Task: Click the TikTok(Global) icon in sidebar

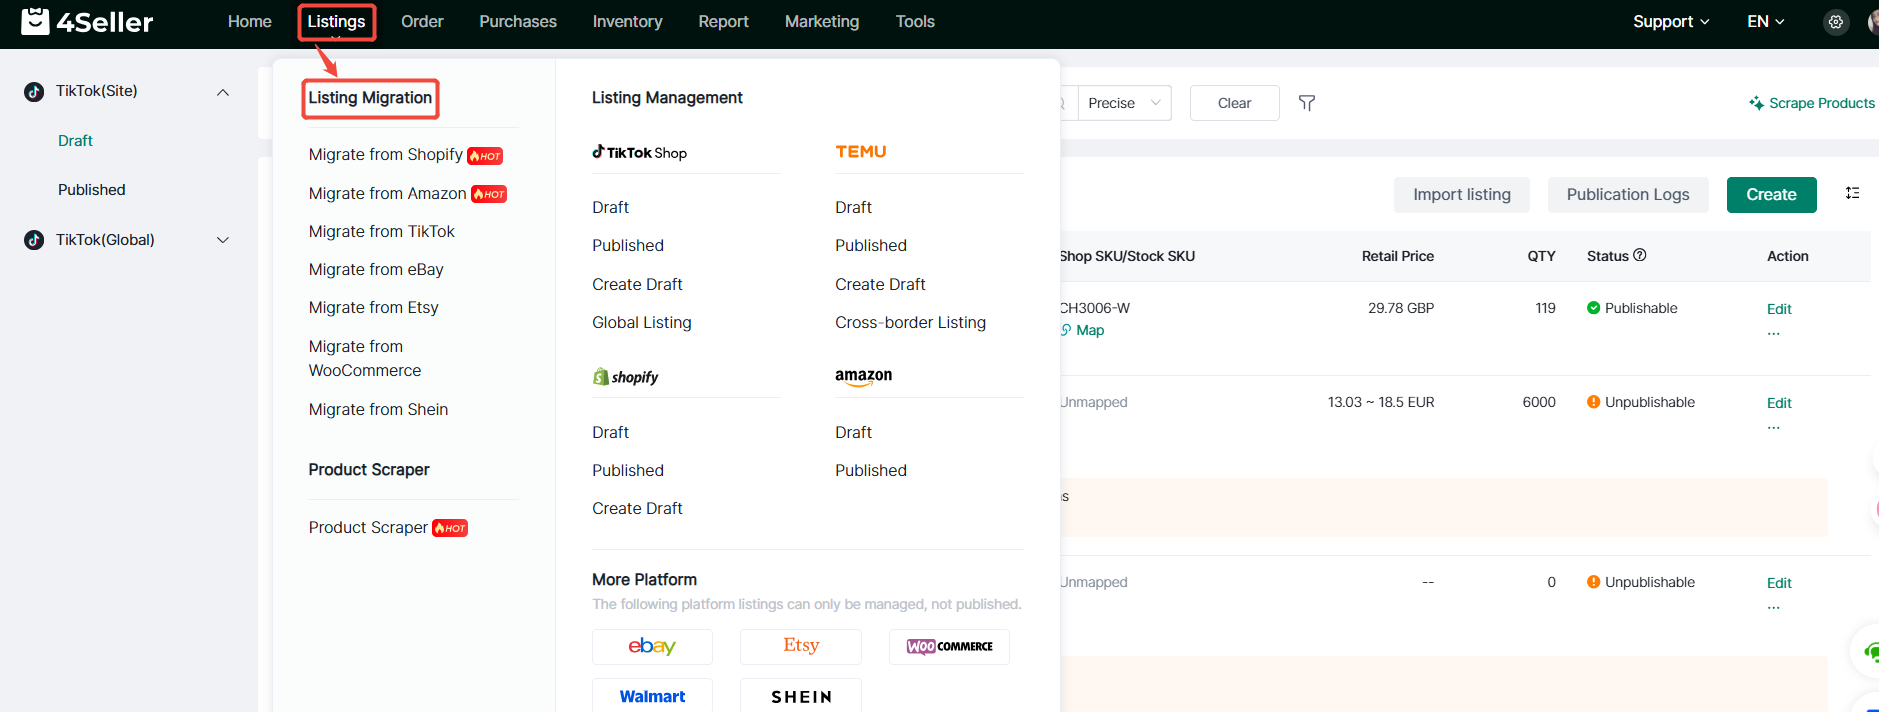Action: click(x=34, y=240)
